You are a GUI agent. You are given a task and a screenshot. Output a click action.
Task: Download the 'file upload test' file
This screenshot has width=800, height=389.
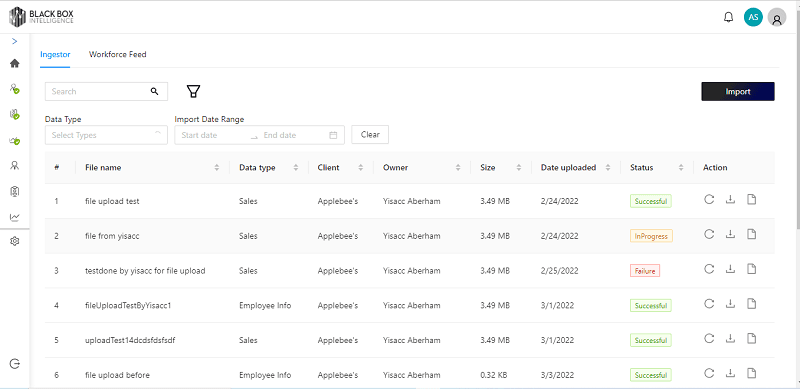coord(730,200)
